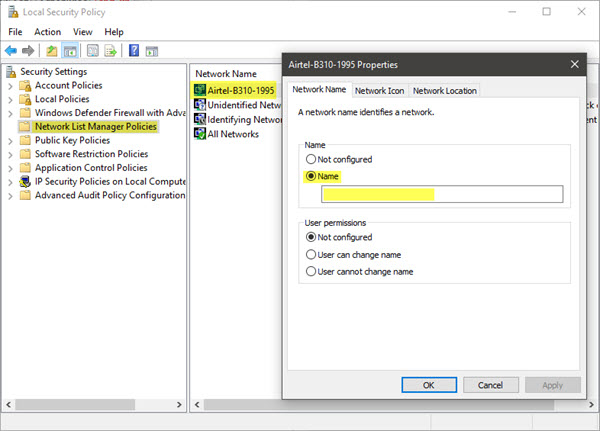Open the Action menu
Image resolution: width=600 pixels, height=431 pixels.
[x=47, y=32]
